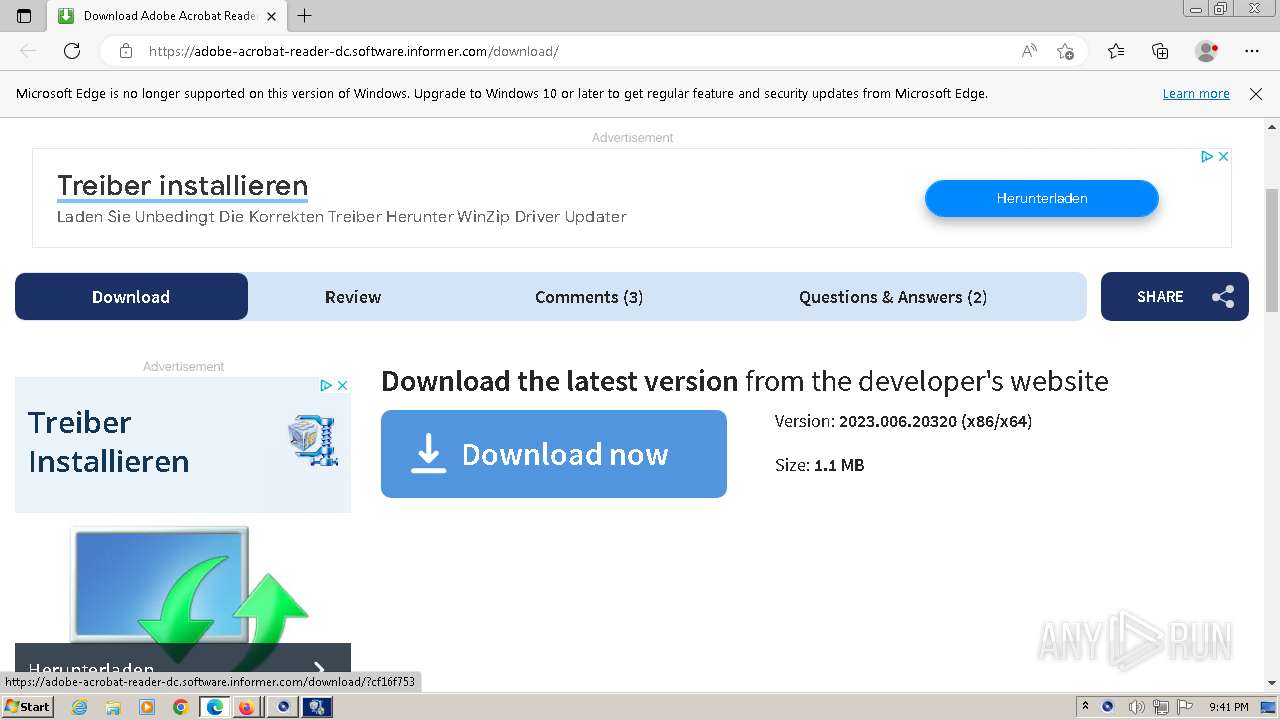
Task: Open the Favorites list icon
Action: (1116, 51)
